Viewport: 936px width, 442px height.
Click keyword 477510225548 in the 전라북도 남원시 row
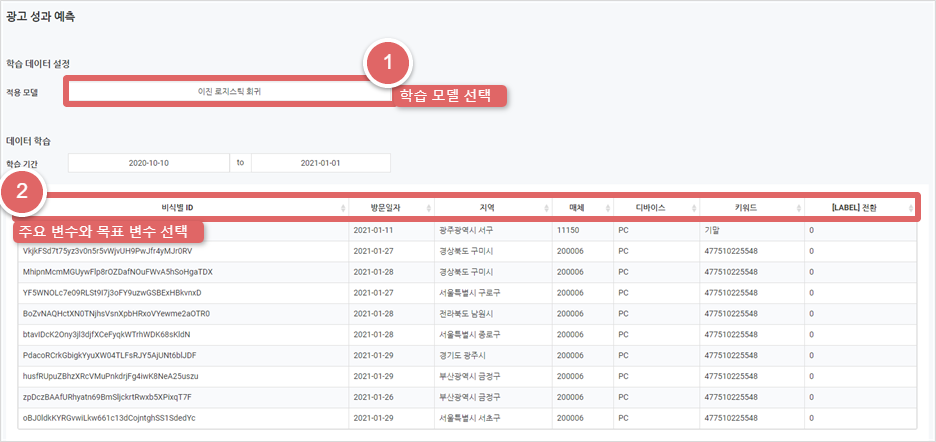(731, 314)
